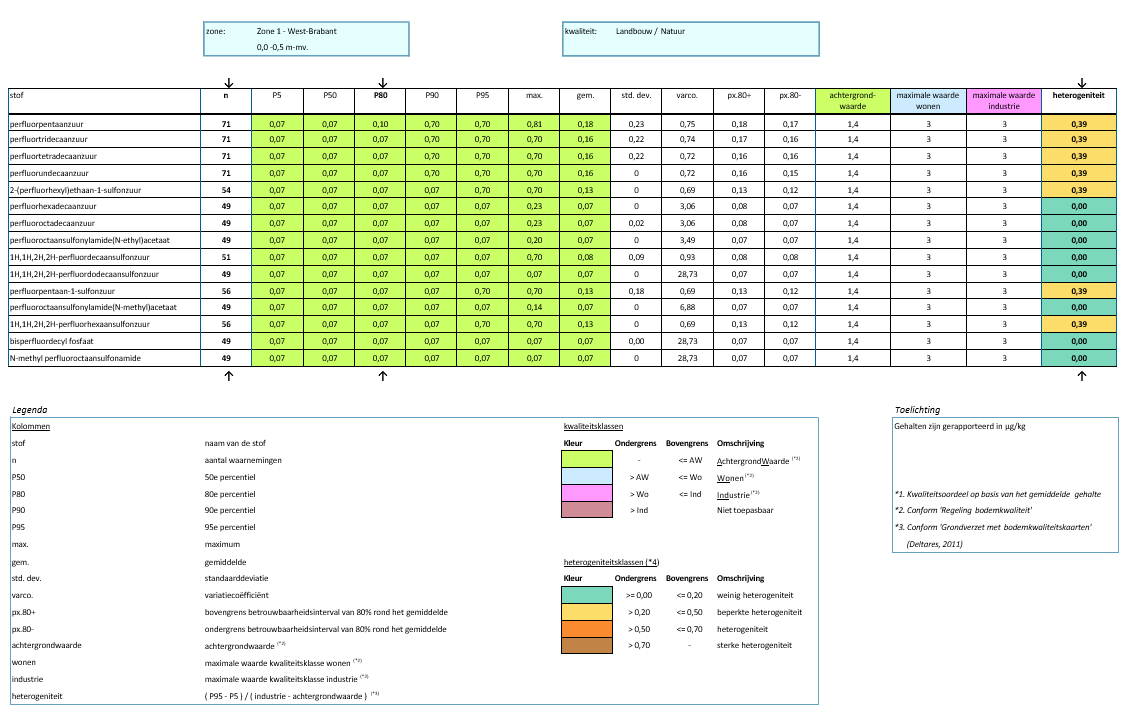Click the green 'achtergrond-waarde' header cell

click(x=852, y=101)
